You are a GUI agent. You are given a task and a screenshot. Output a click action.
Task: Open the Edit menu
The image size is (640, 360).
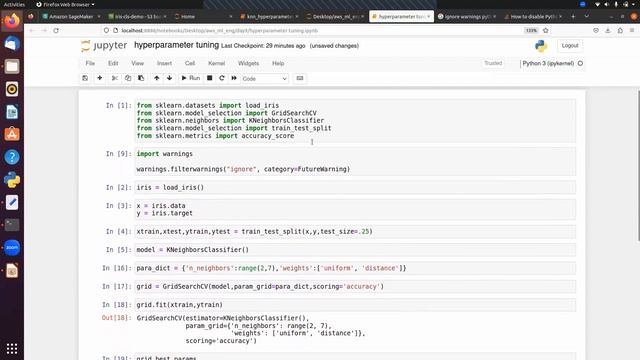click(113, 63)
